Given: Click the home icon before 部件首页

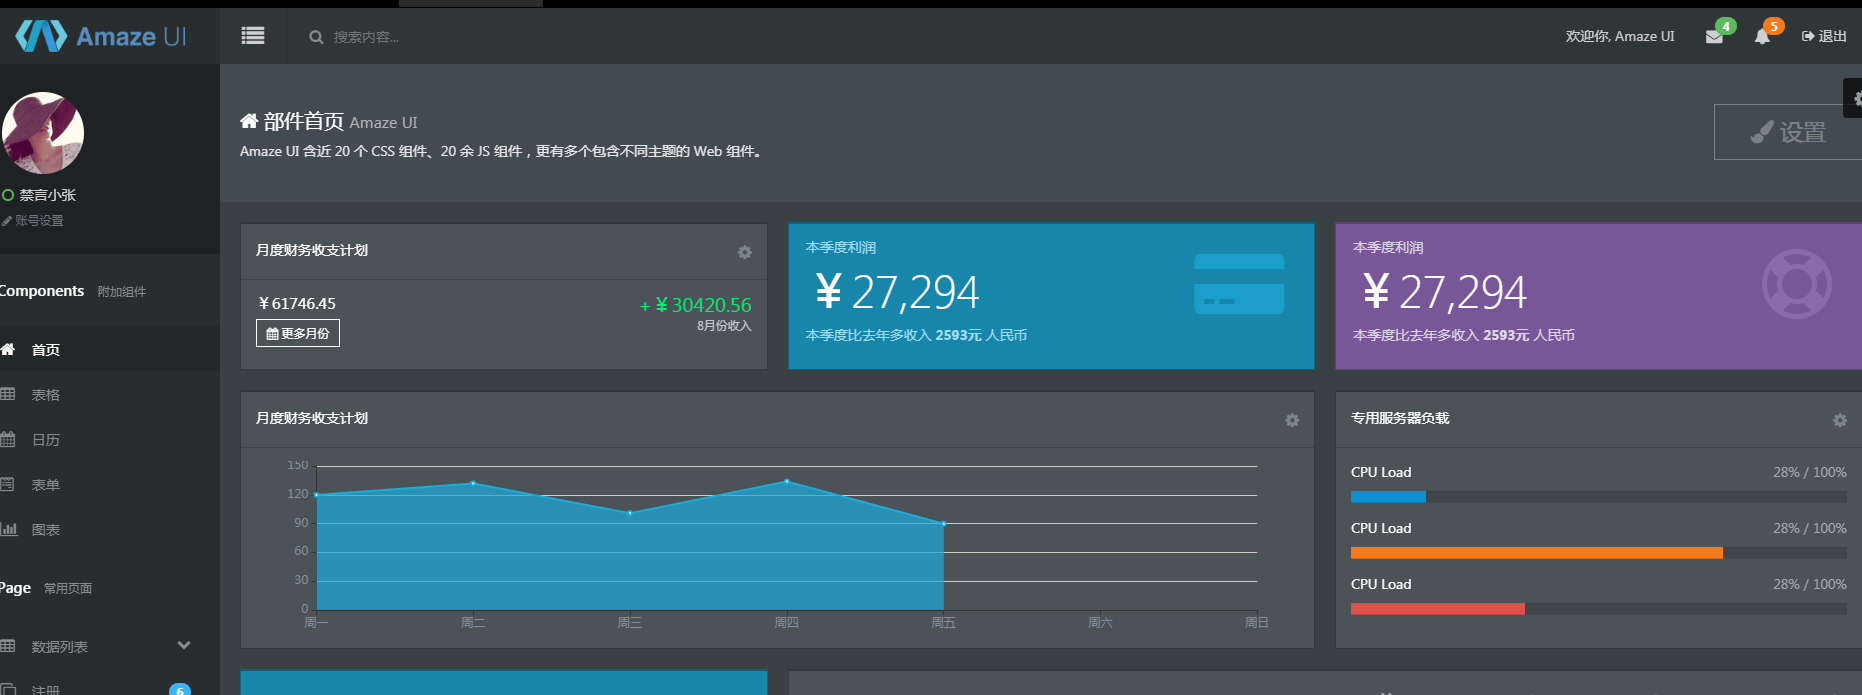Looking at the screenshot, I should coord(249,121).
